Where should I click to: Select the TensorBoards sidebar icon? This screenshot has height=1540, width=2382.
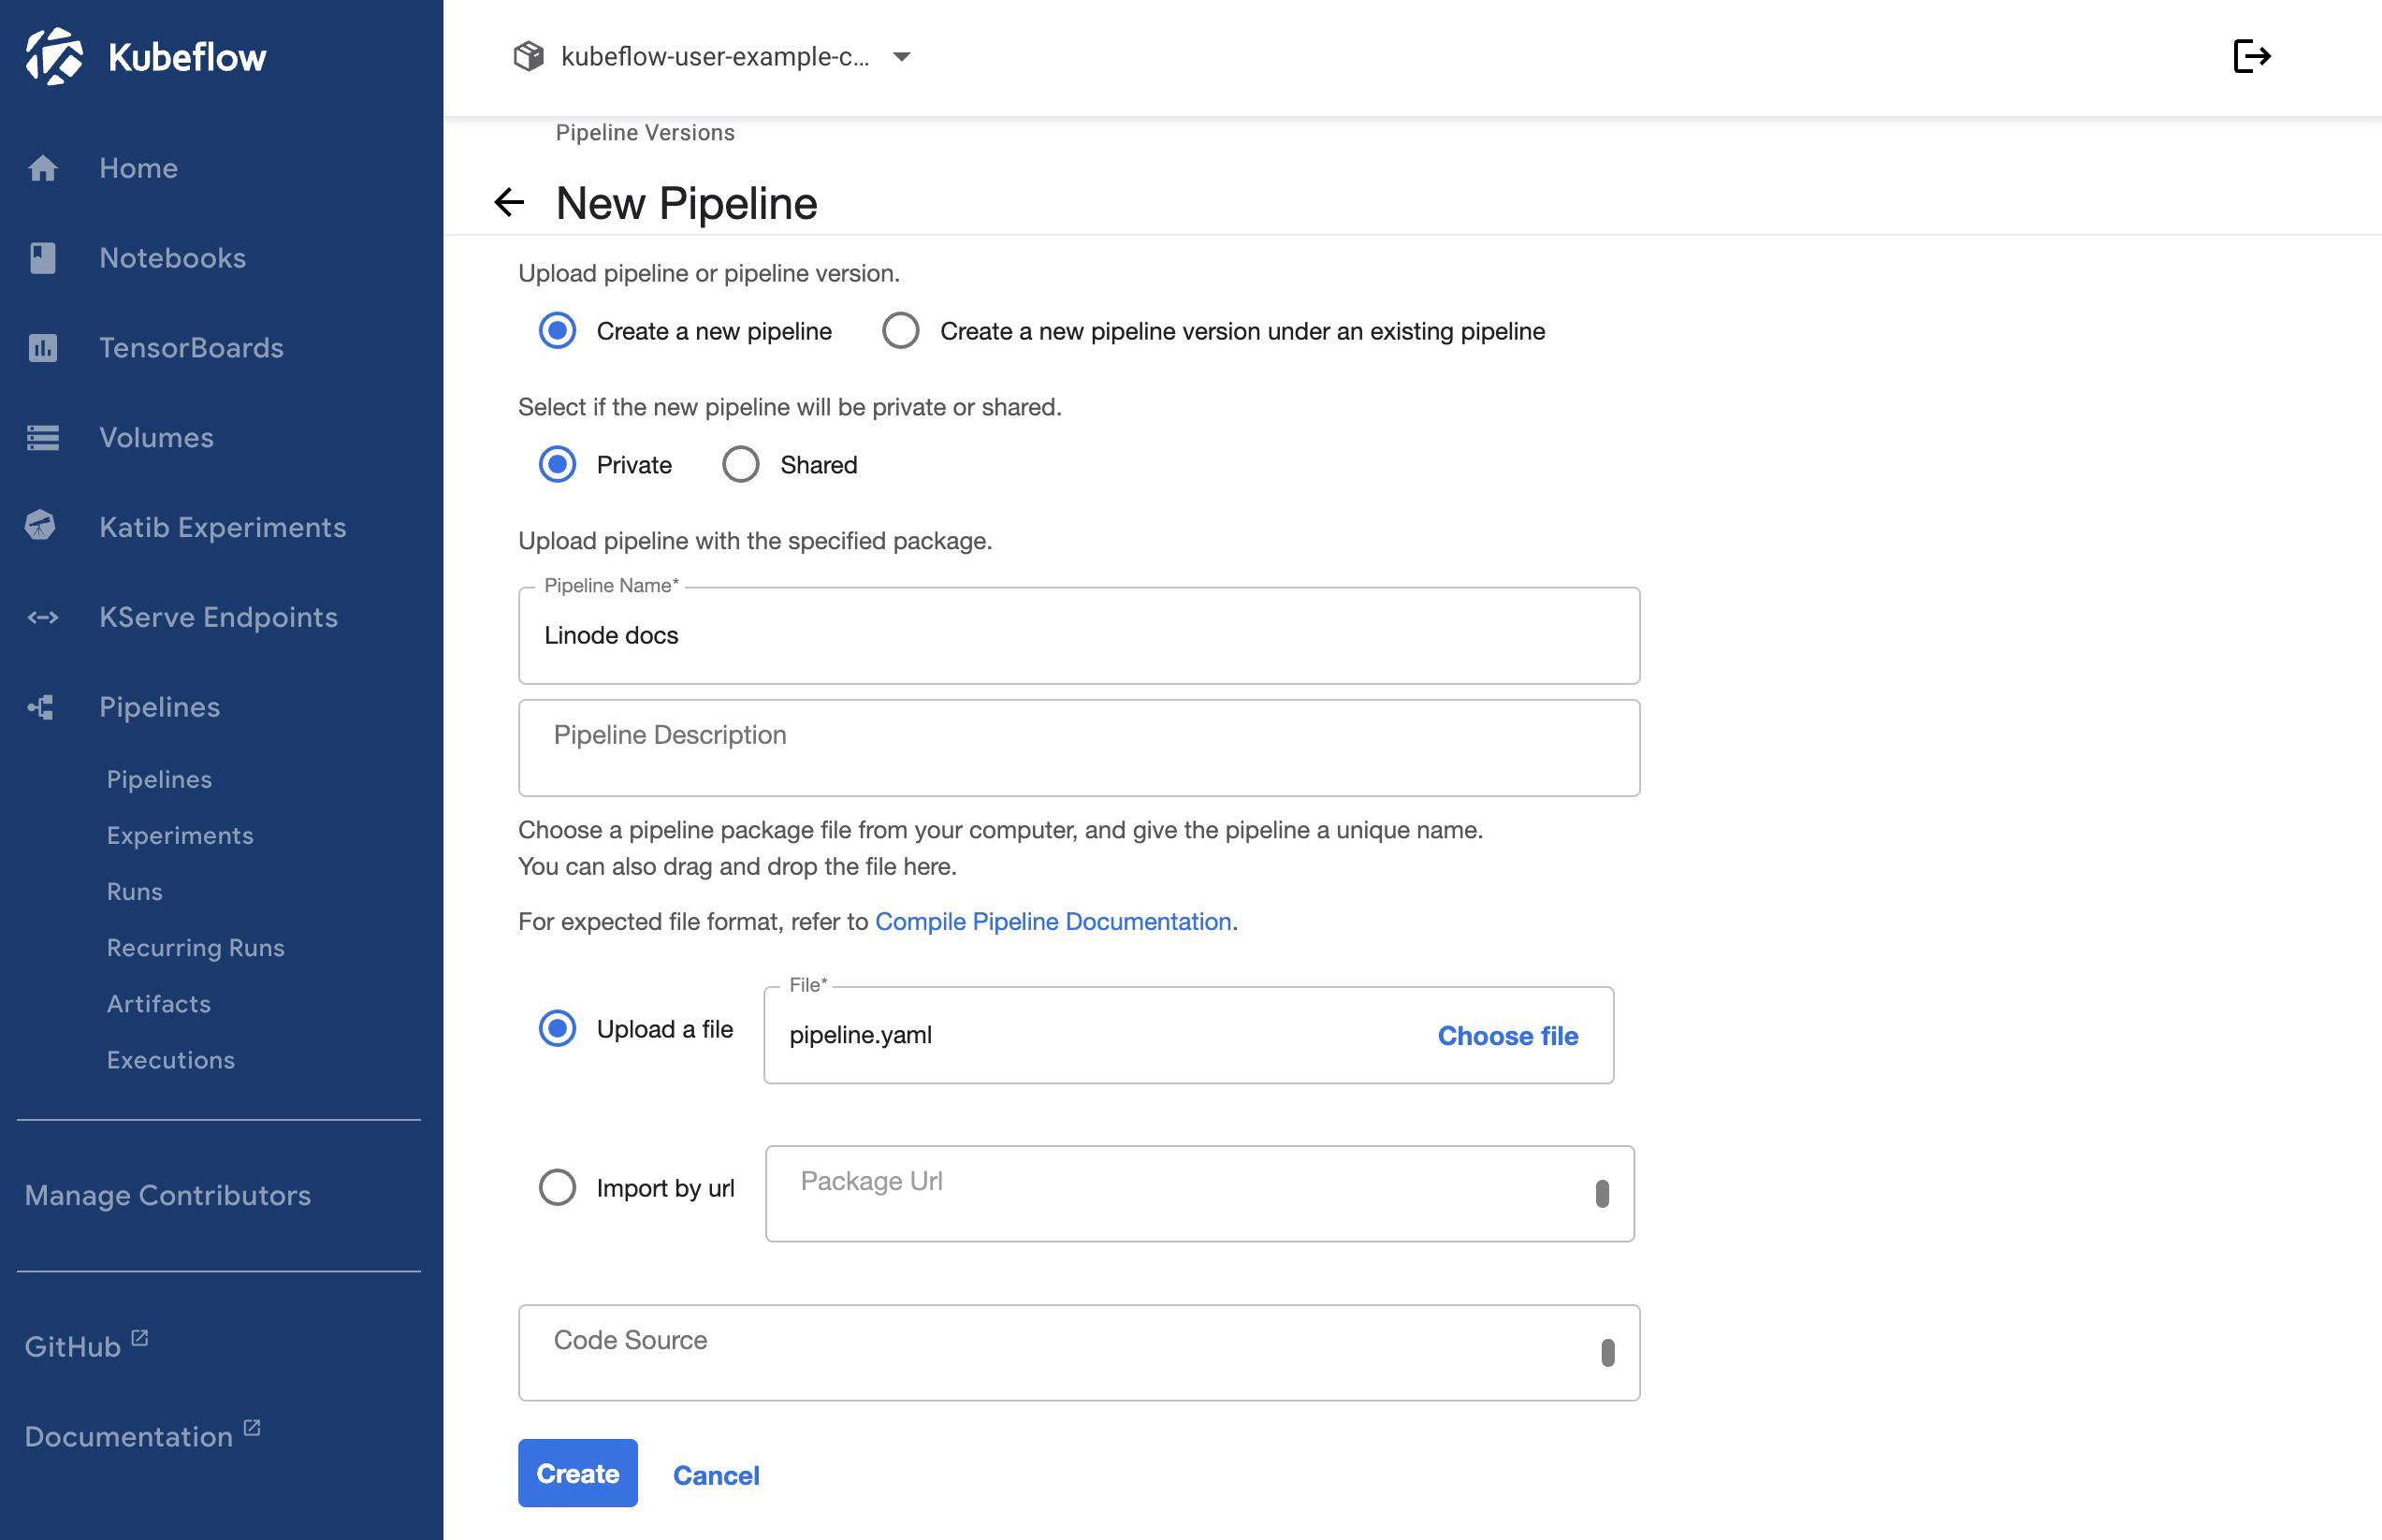tap(44, 347)
